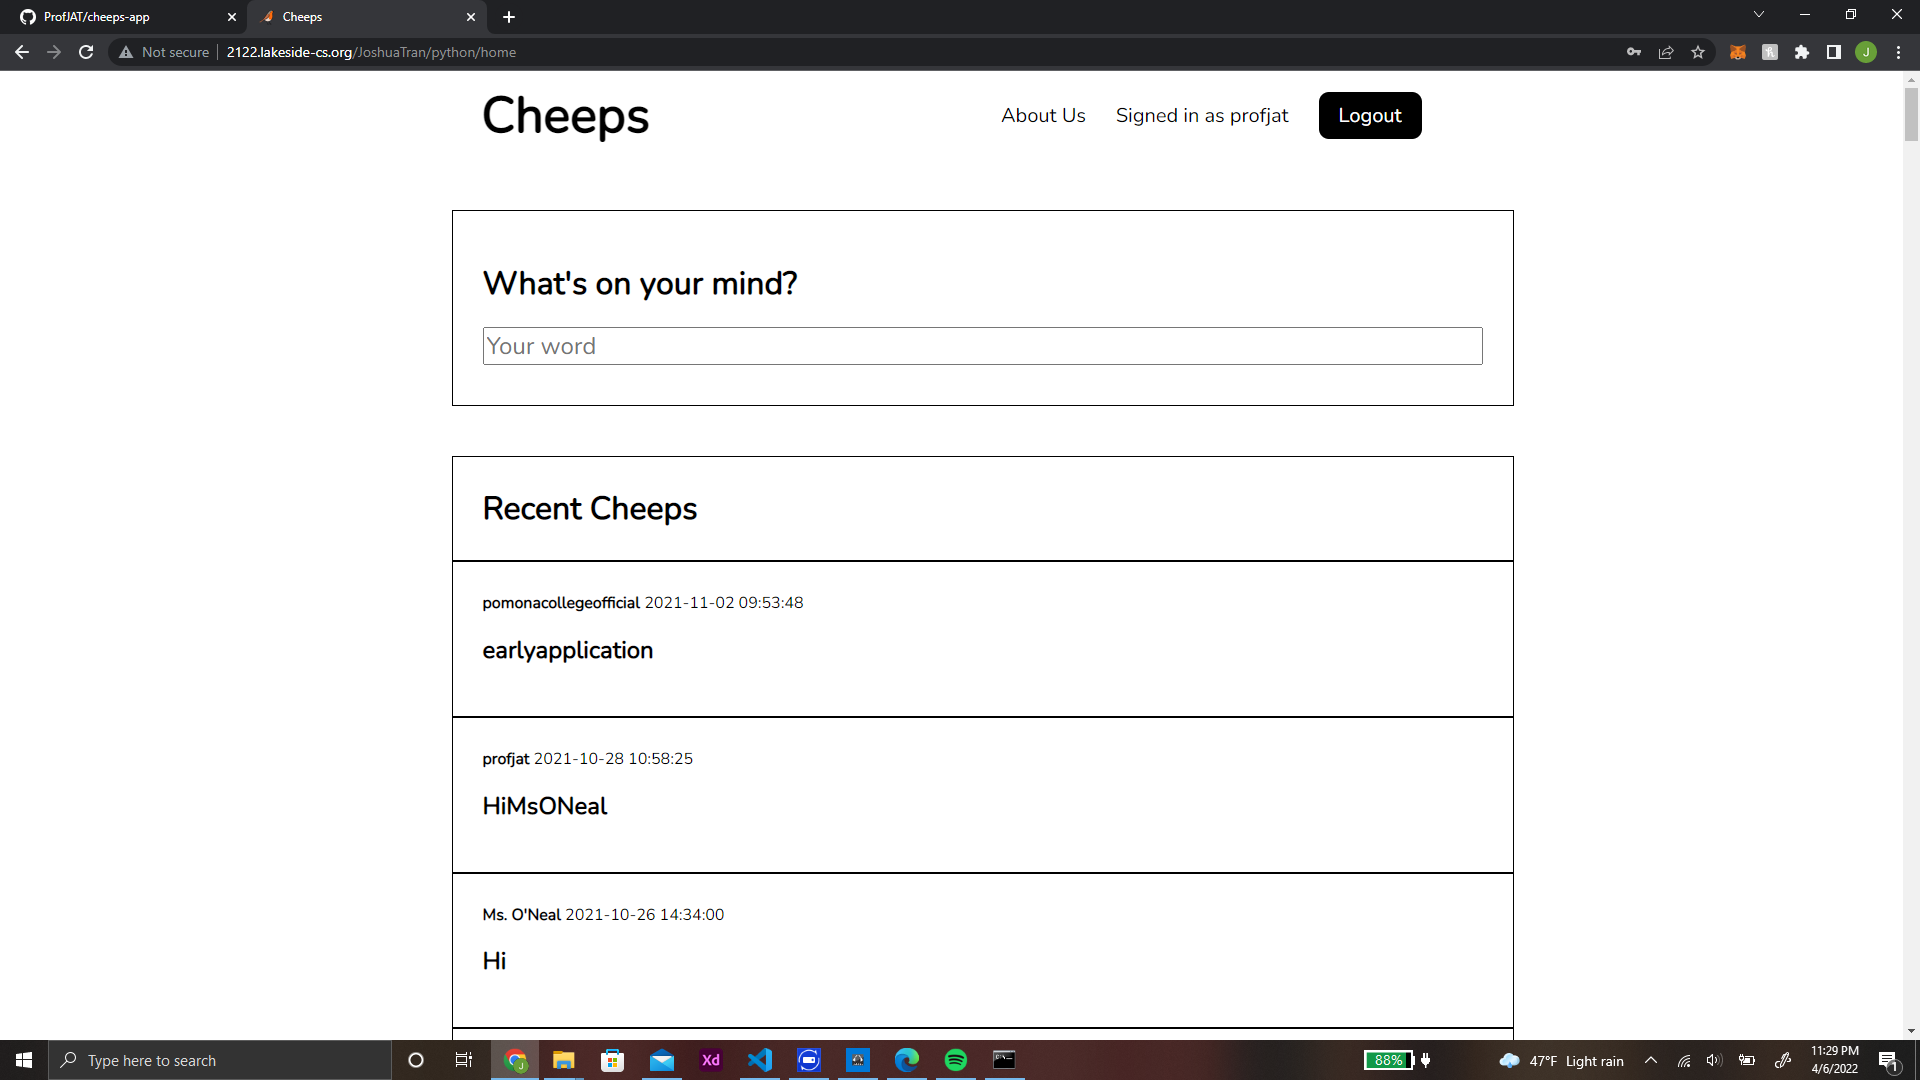Image resolution: width=1920 pixels, height=1080 pixels.
Task: Close the Cheeps tab
Action: pos(471,17)
